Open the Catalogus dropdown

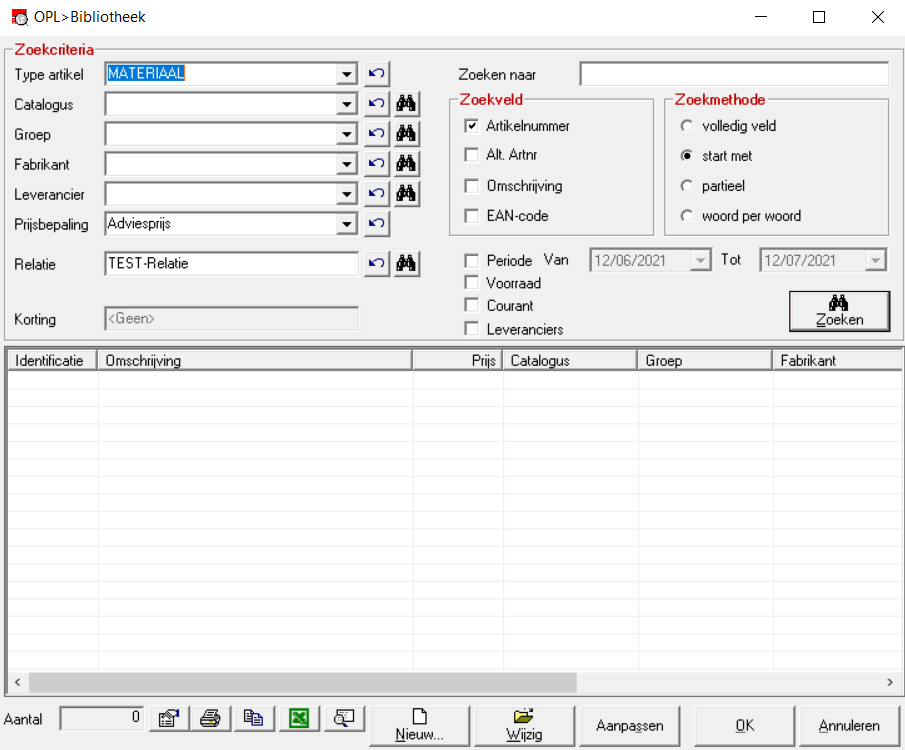[x=346, y=104]
